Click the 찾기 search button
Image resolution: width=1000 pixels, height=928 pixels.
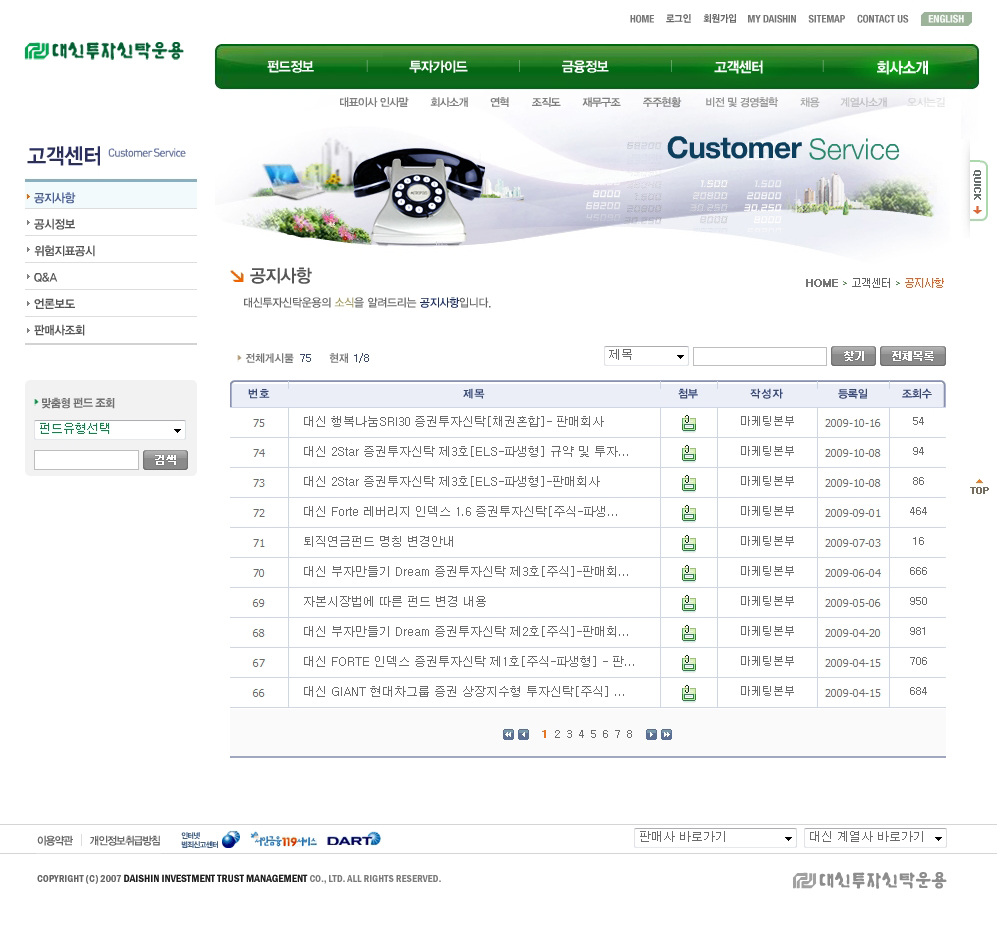tap(853, 356)
